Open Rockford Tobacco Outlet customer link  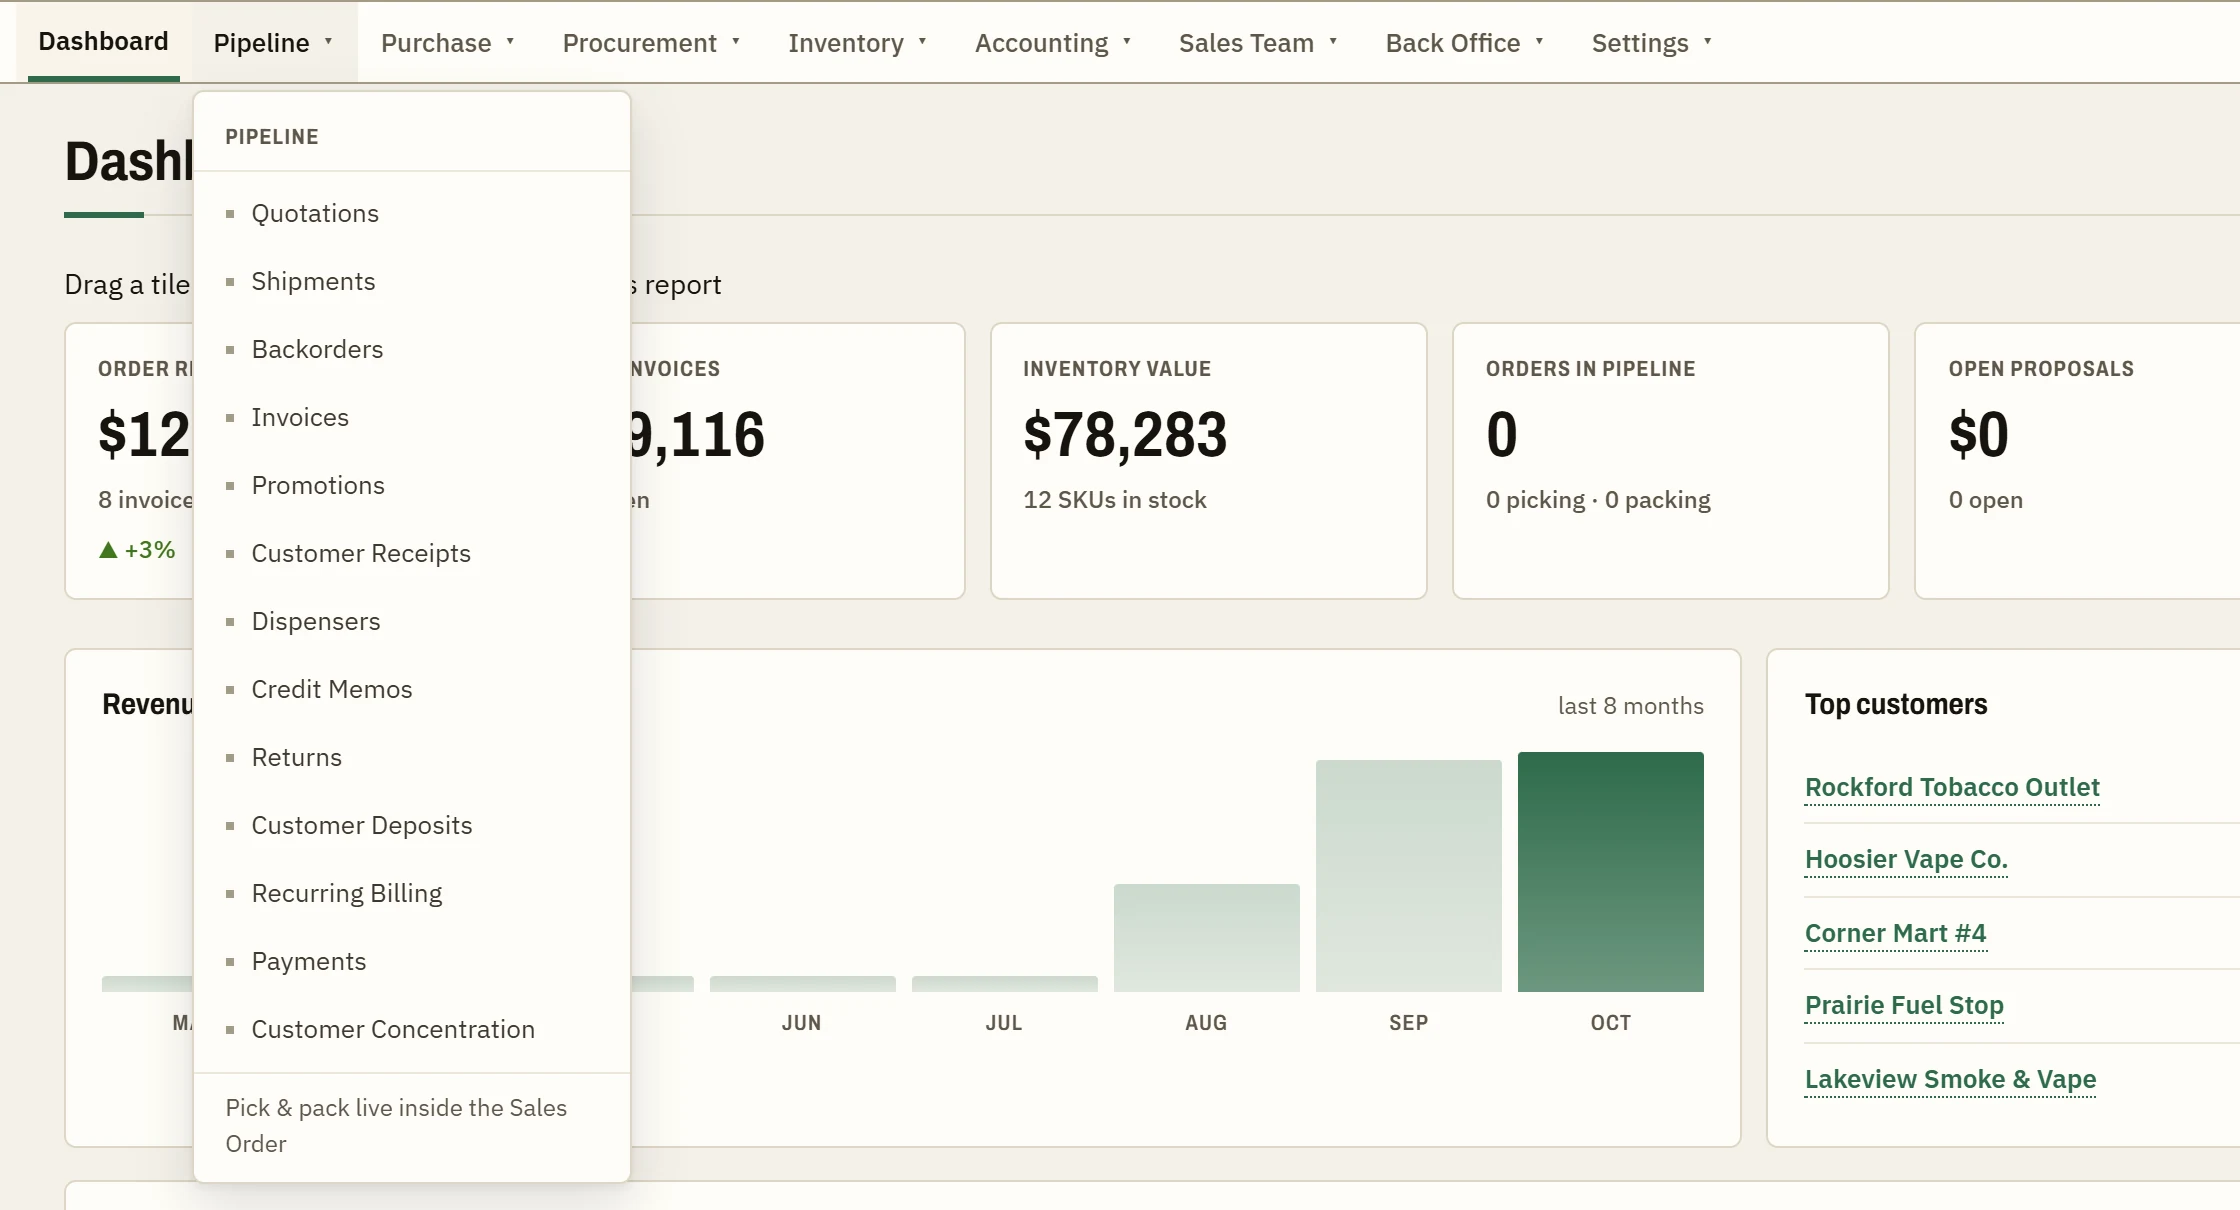[1952, 787]
